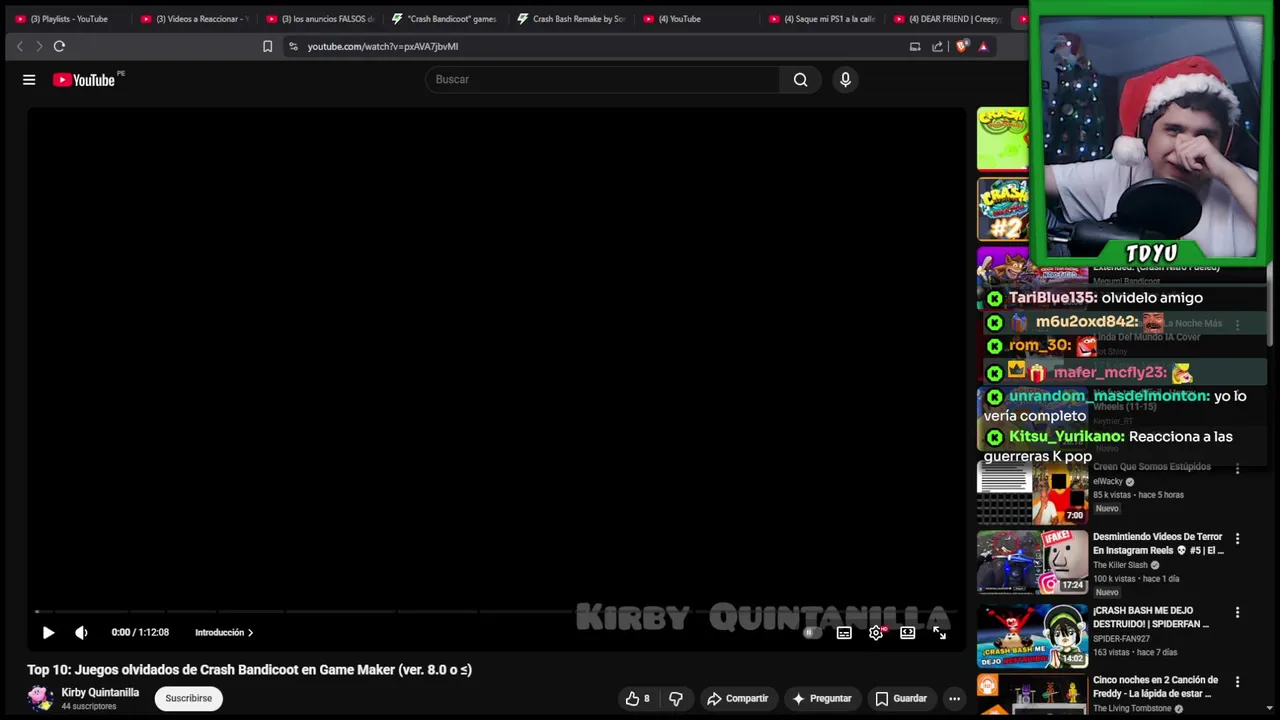Viewport: 1280px width, 720px height.
Task: Subscribe with the Suscribirse button
Action: tap(189, 698)
